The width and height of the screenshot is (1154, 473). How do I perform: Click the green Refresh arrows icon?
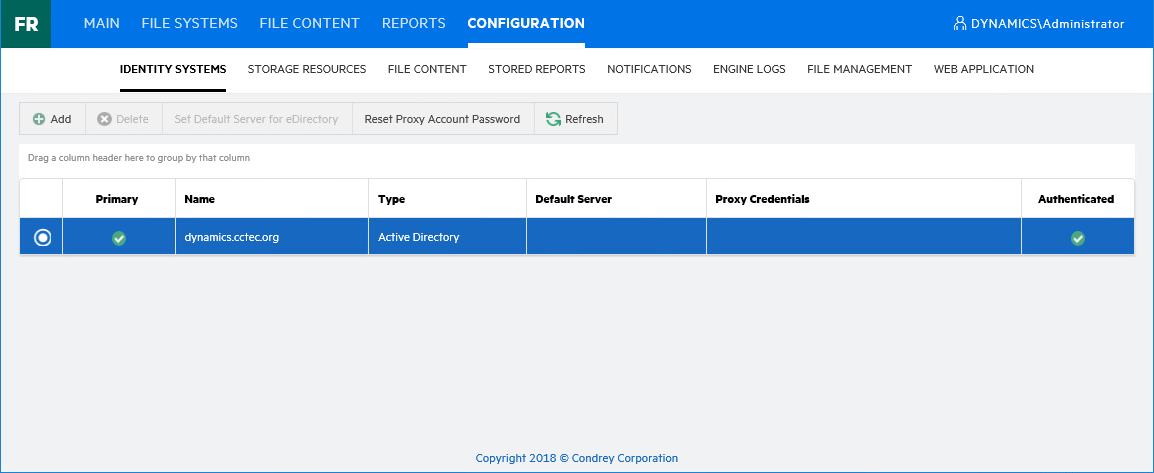tap(553, 119)
